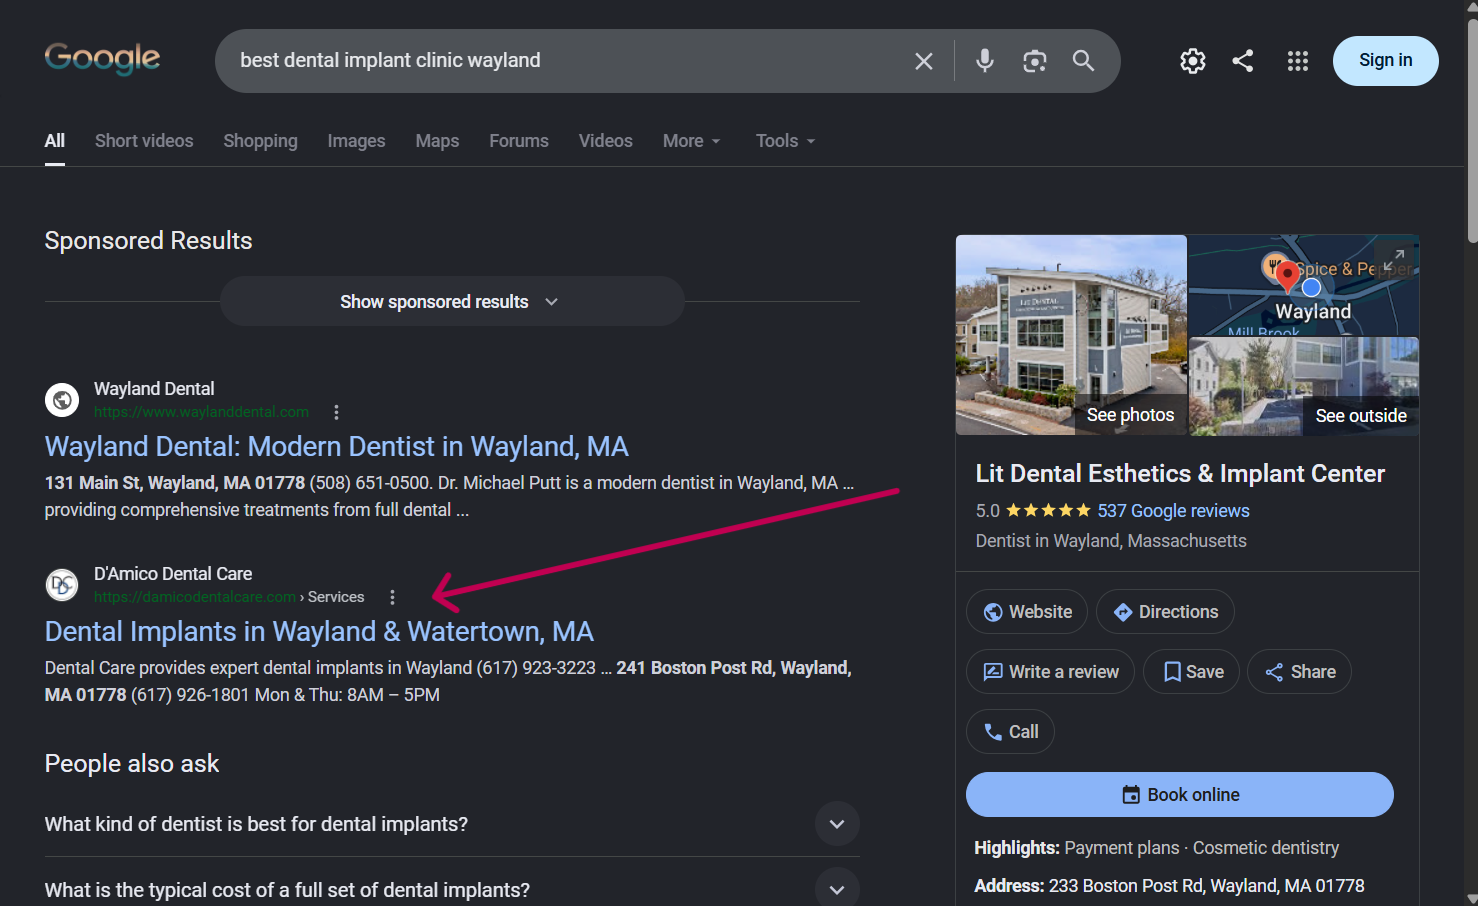The width and height of the screenshot is (1478, 906).
Task: Switch to the Images tab
Action: click(x=356, y=141)
